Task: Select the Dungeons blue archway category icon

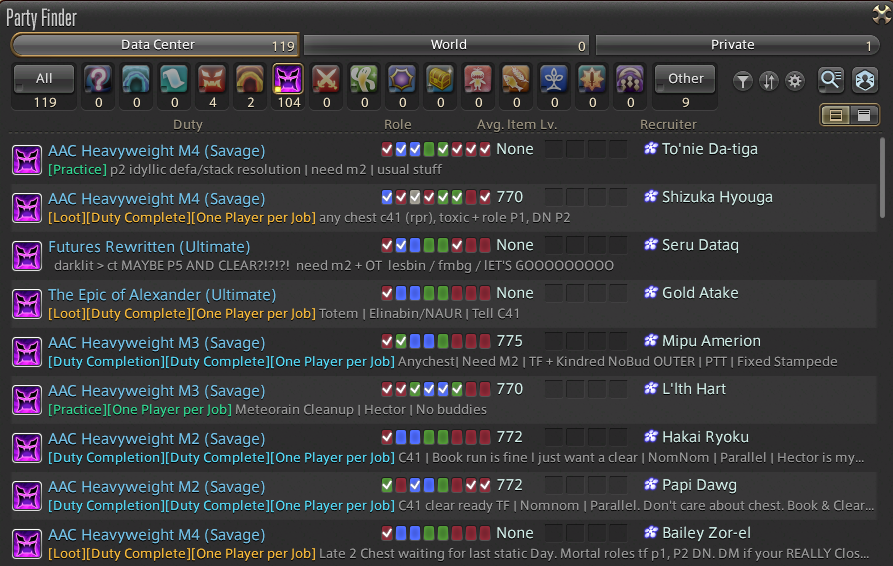Action: pos(136,79)
